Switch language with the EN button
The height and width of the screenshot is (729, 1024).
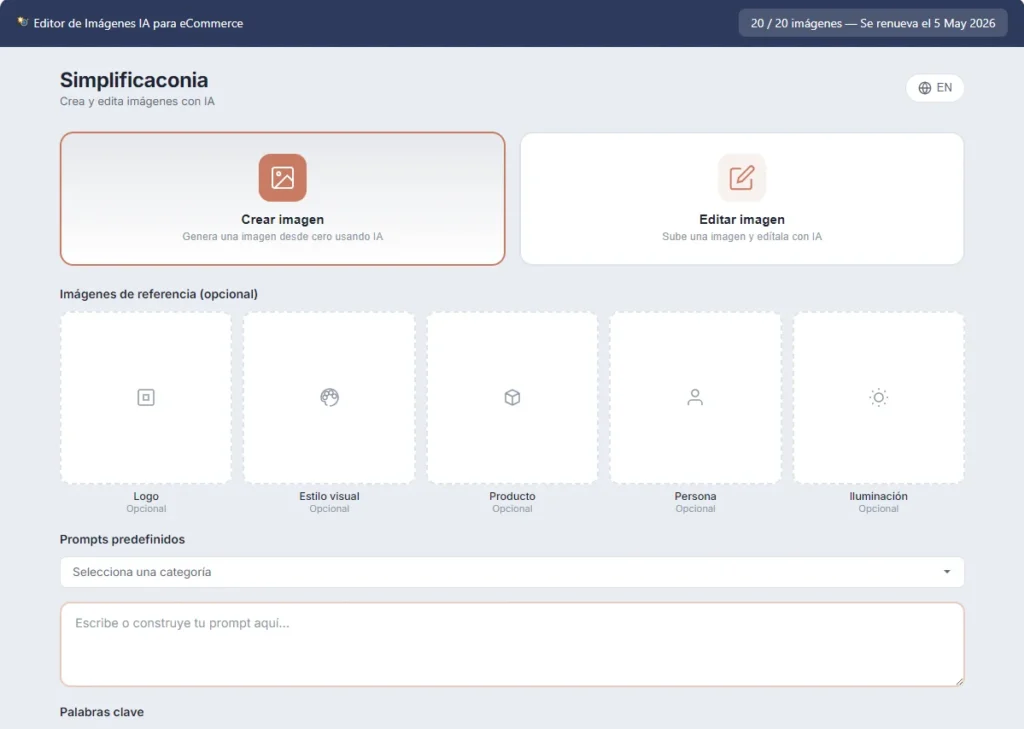tap(935, 88)
